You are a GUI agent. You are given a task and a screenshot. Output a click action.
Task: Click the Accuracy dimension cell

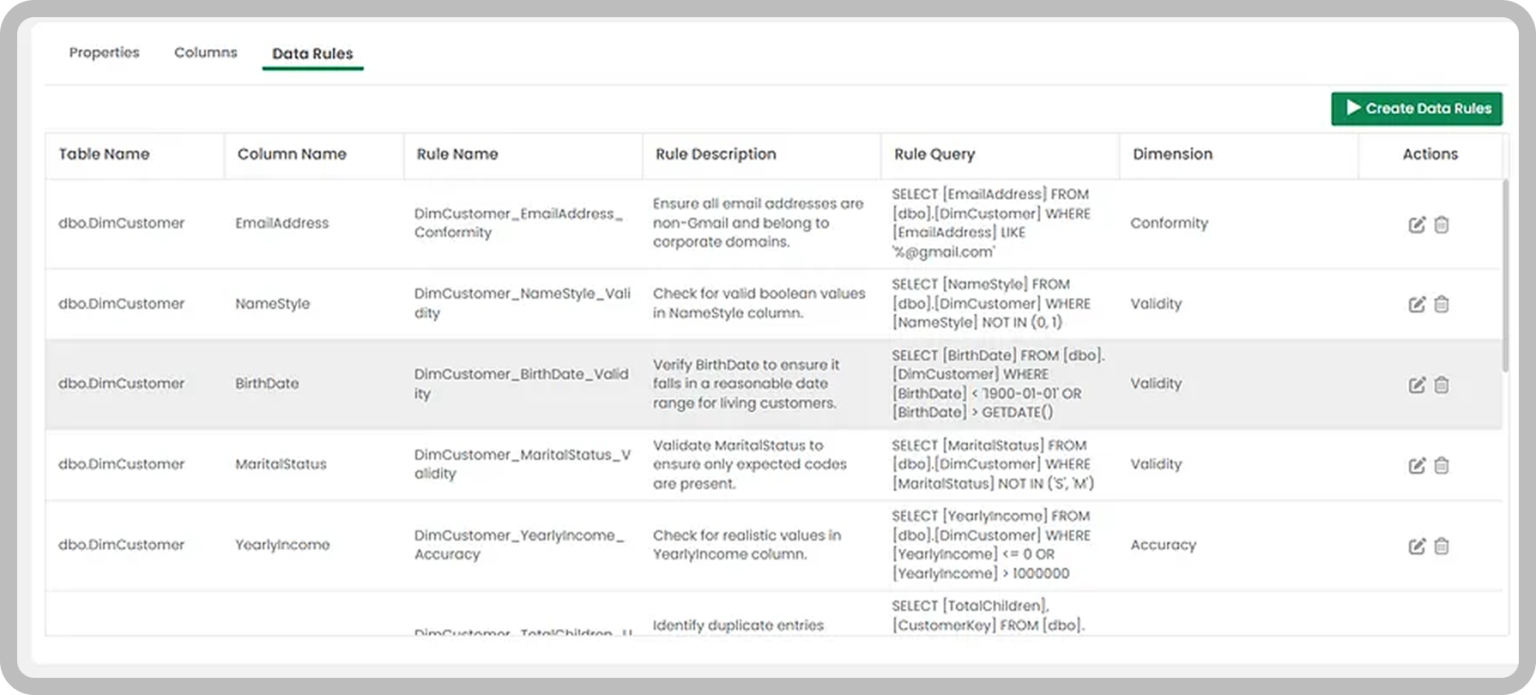coord(1163,545)
